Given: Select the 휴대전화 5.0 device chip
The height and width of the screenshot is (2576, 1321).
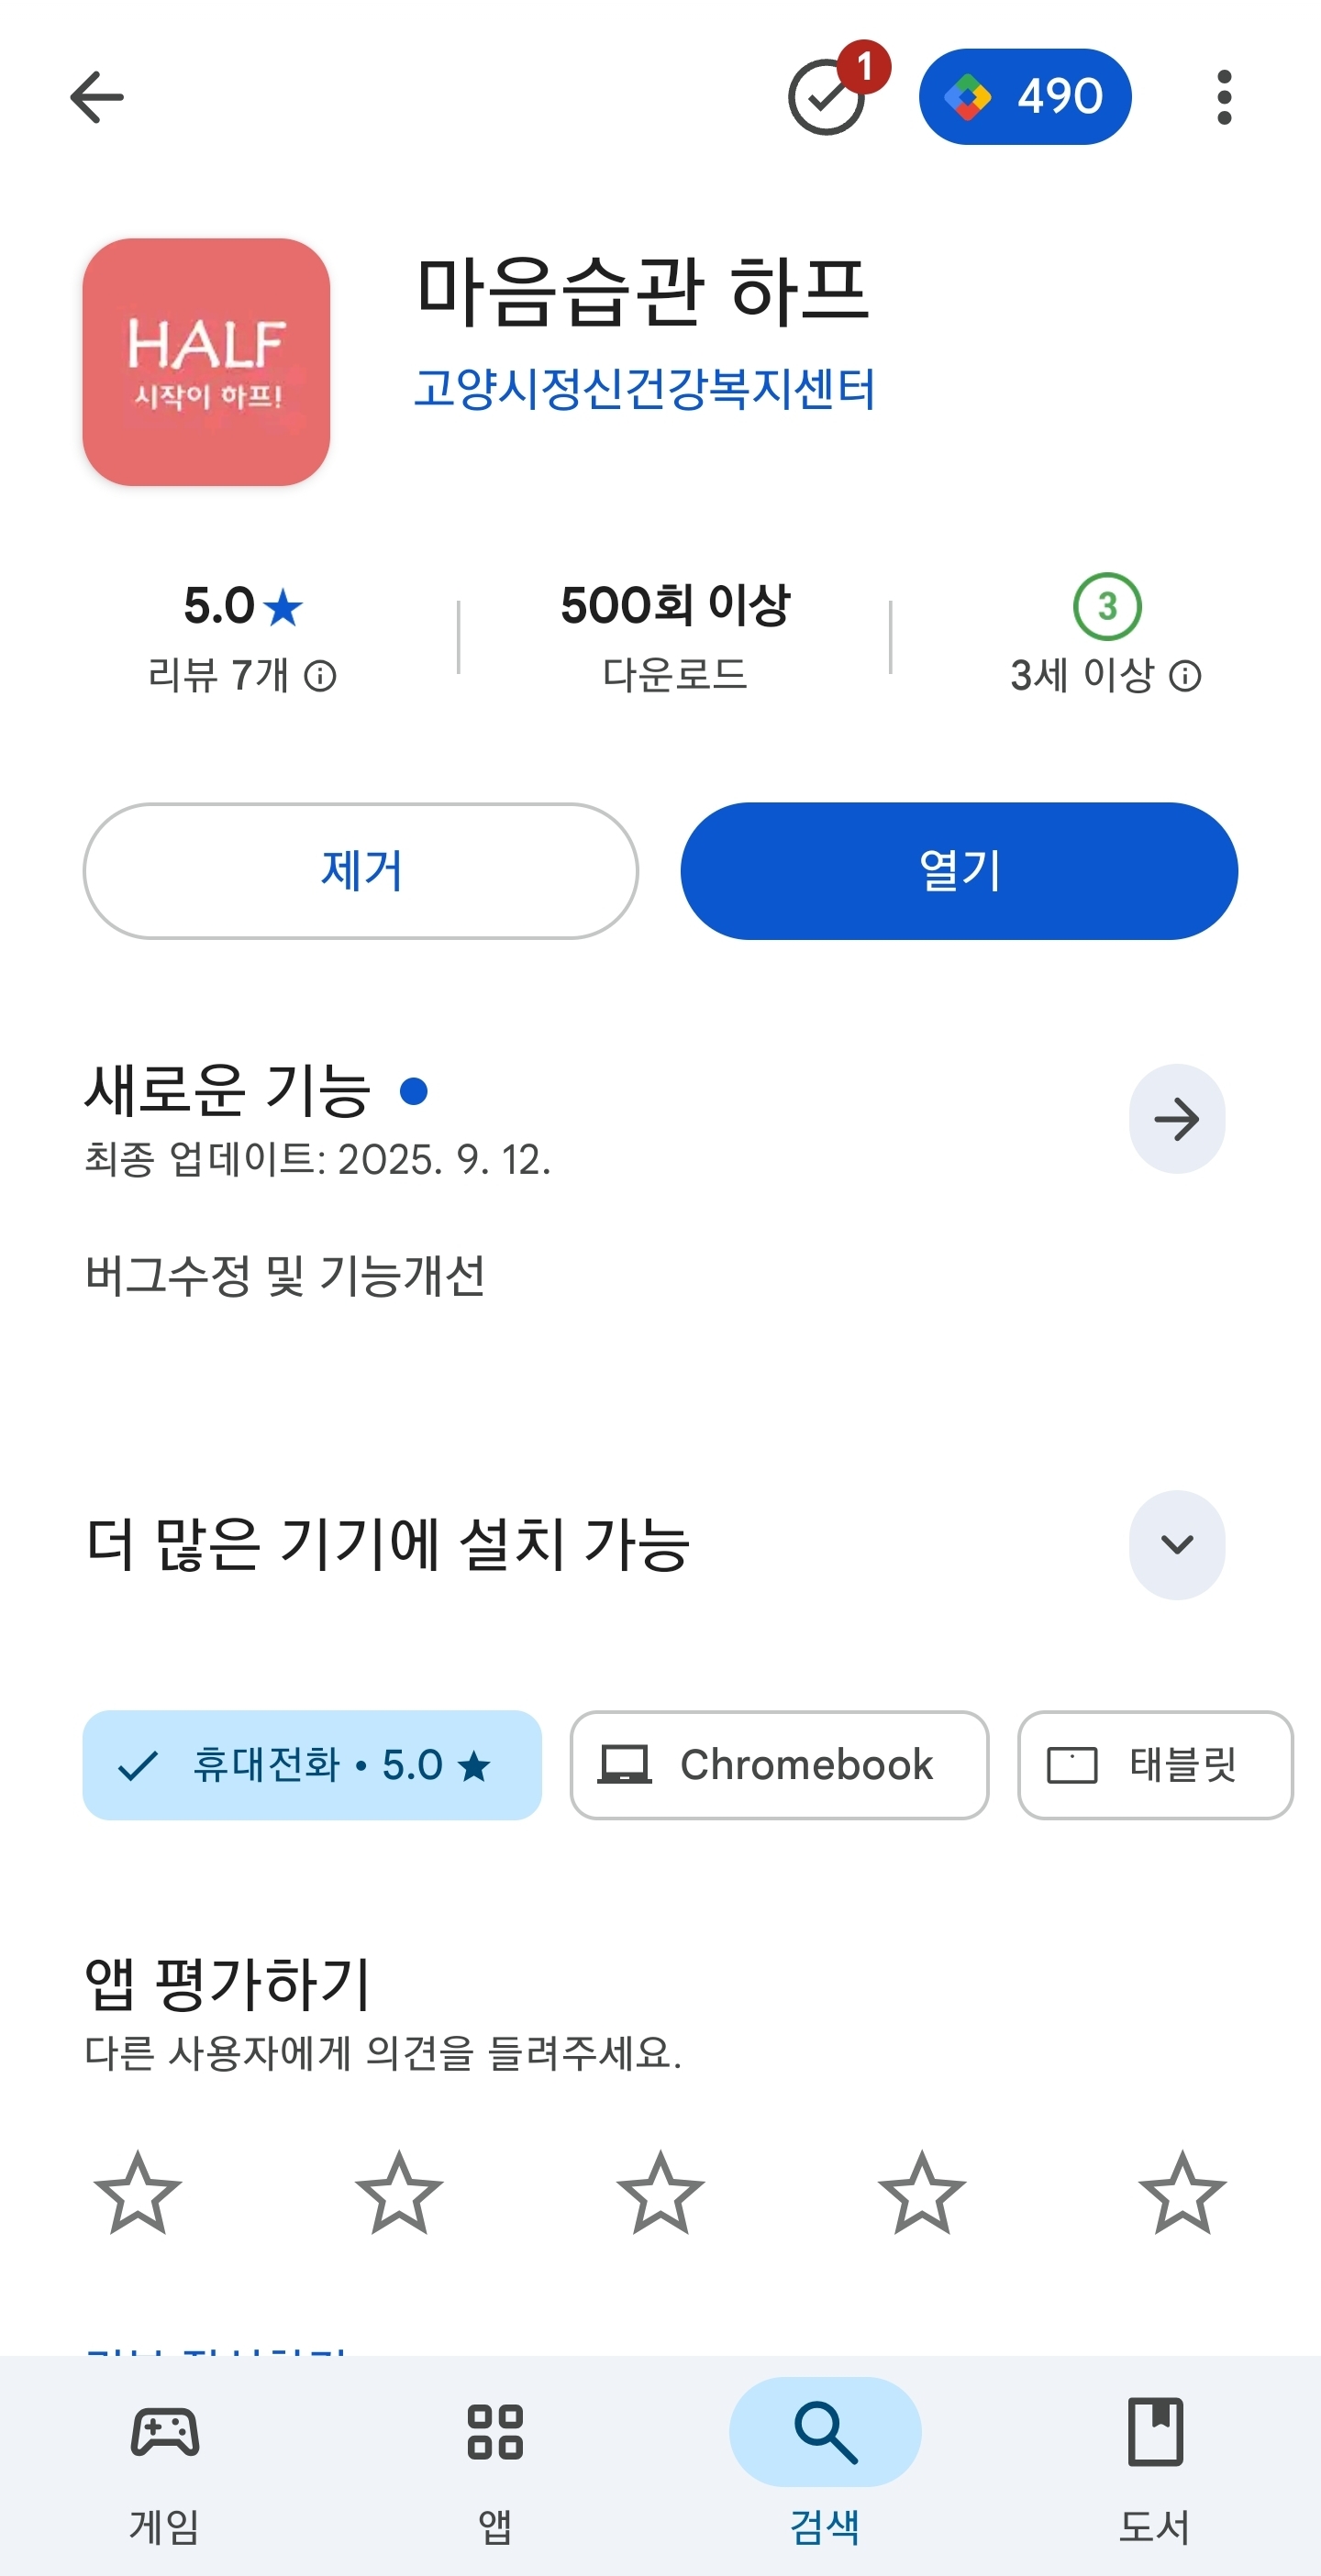Looking at the screenshot, I should 312,1765.
